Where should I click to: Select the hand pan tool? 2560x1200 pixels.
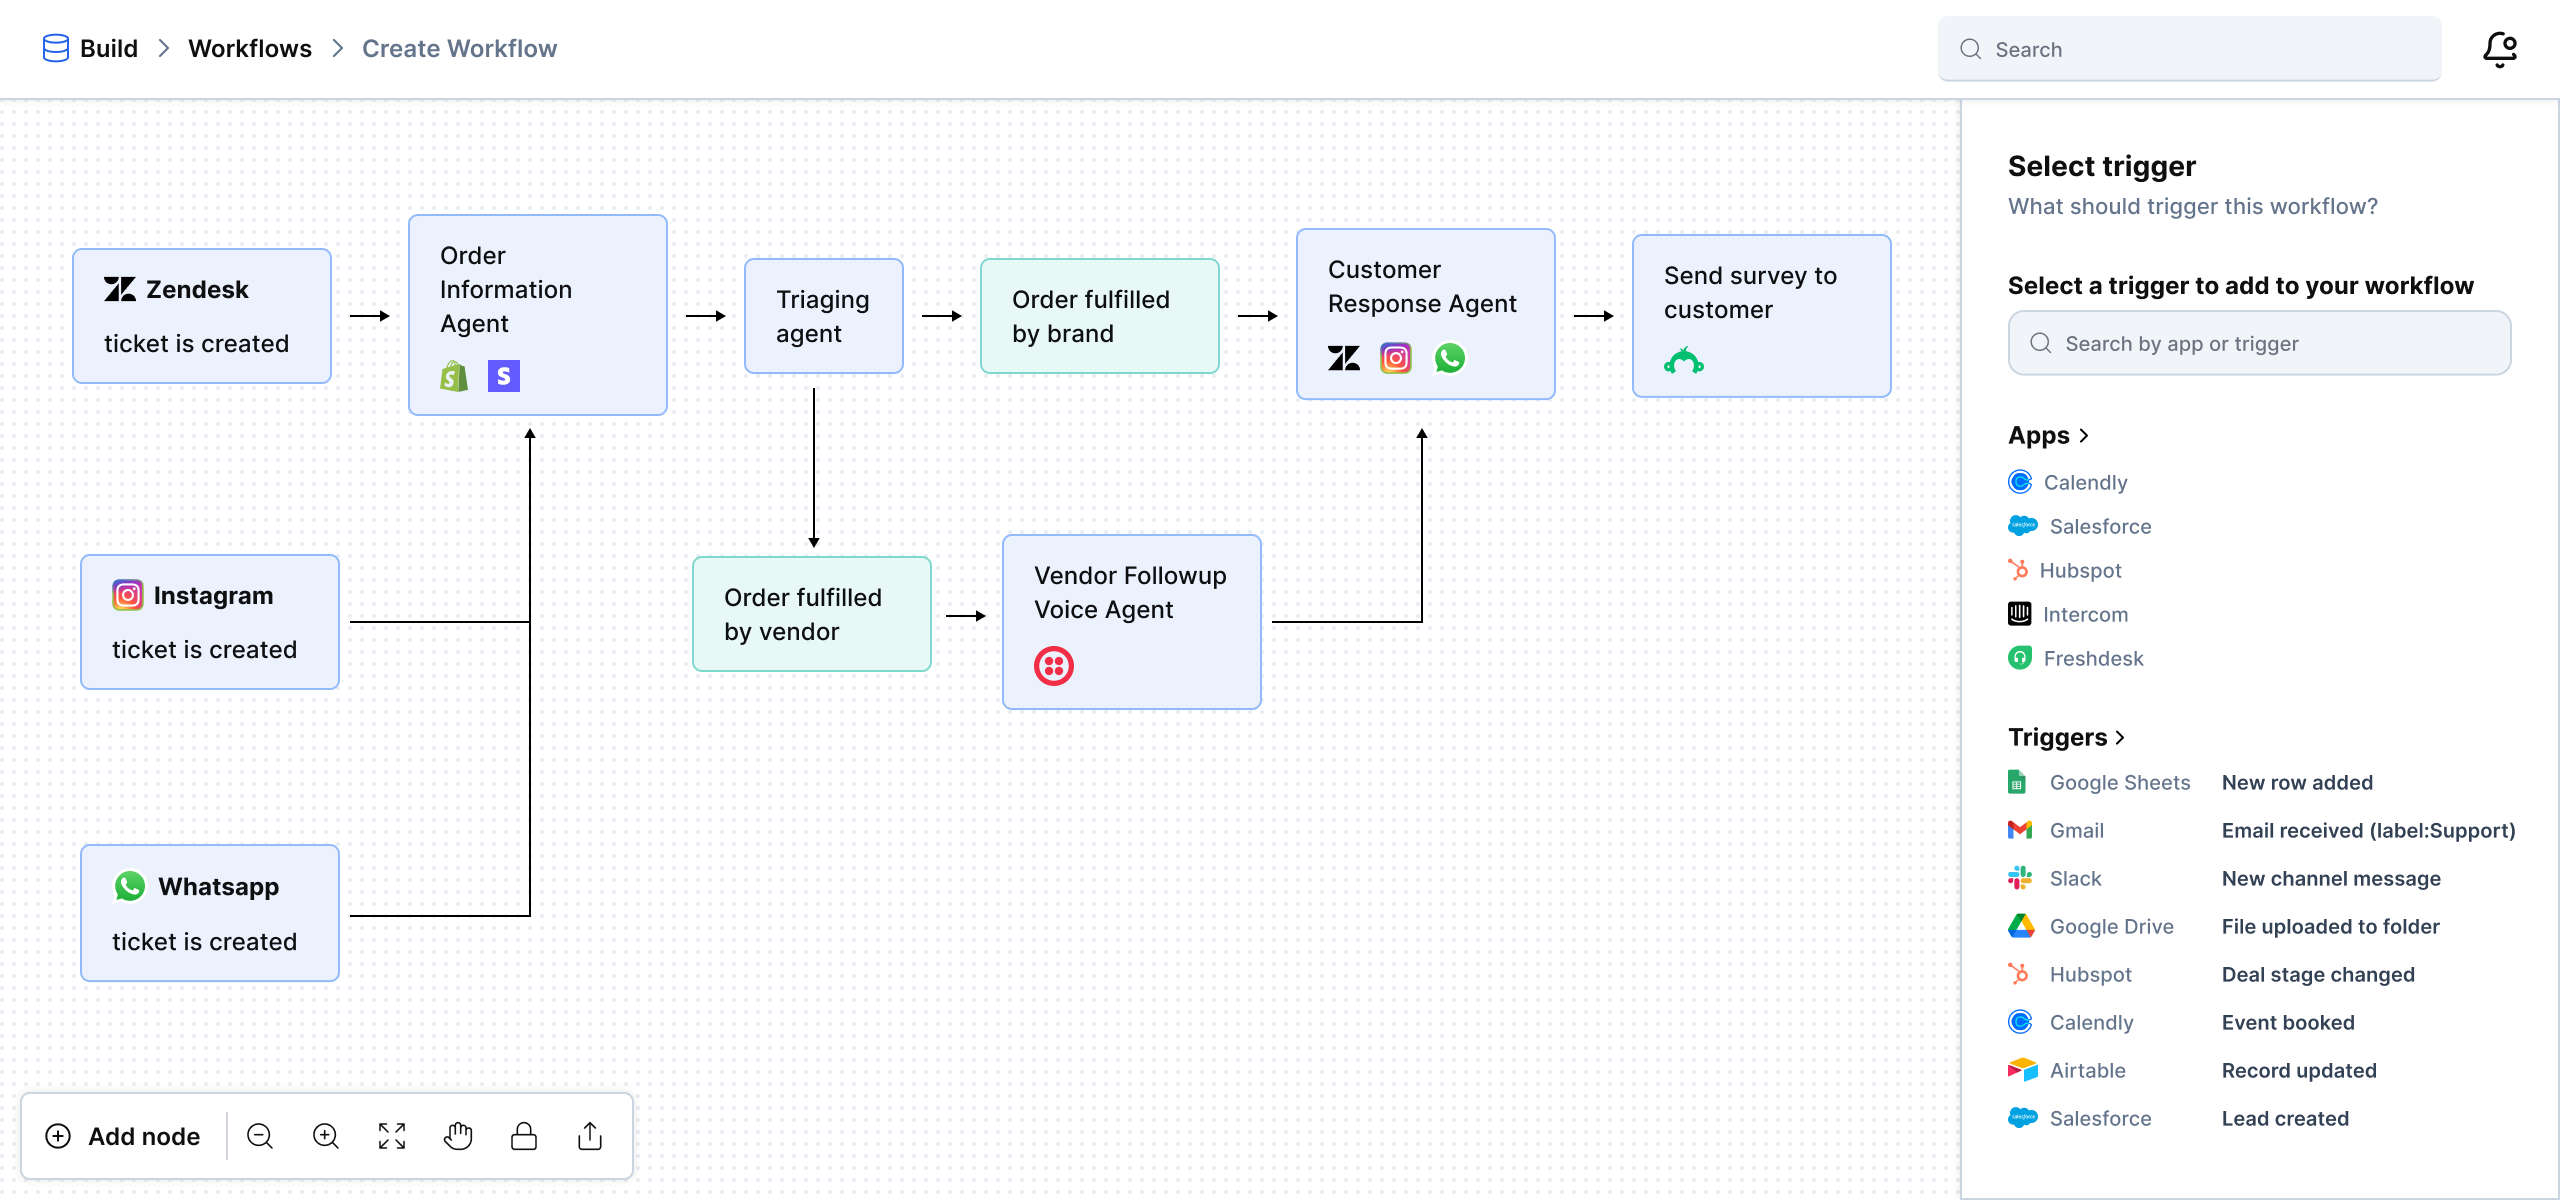(x=458, y=1136)
